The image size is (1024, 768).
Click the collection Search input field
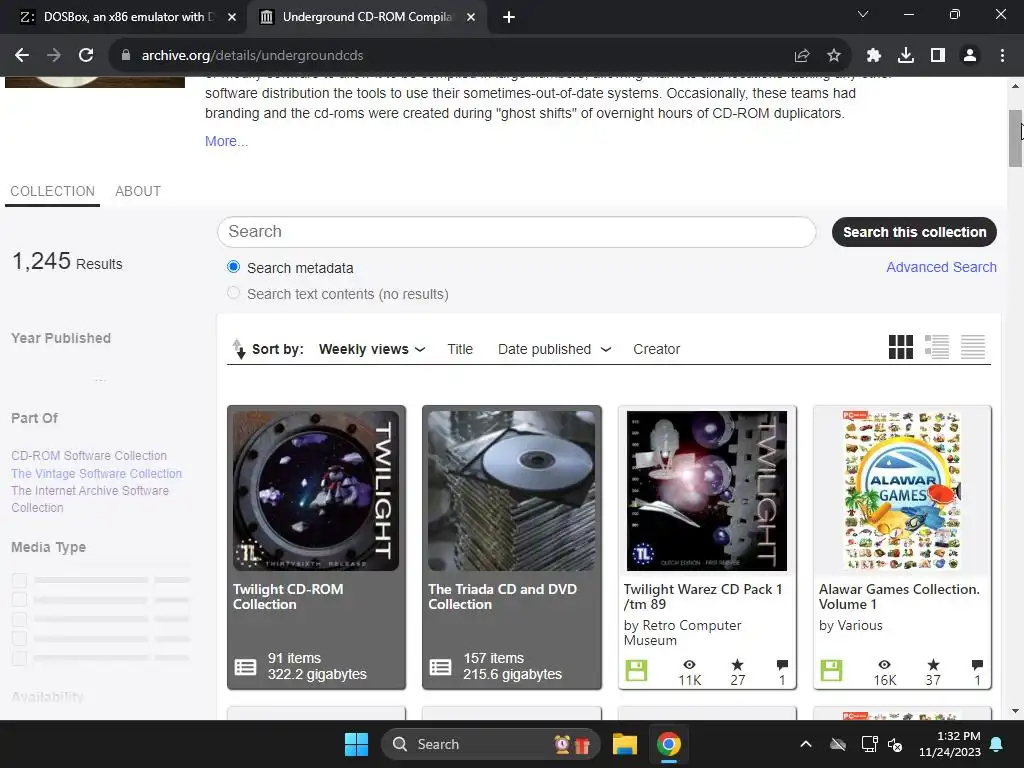pyautogui.click(x=517, y=232)
